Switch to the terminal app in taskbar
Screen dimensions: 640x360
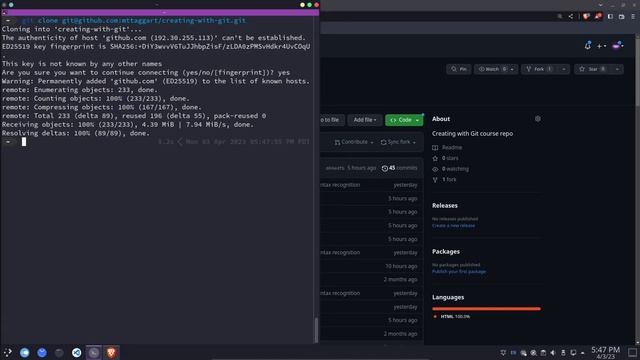94,353
